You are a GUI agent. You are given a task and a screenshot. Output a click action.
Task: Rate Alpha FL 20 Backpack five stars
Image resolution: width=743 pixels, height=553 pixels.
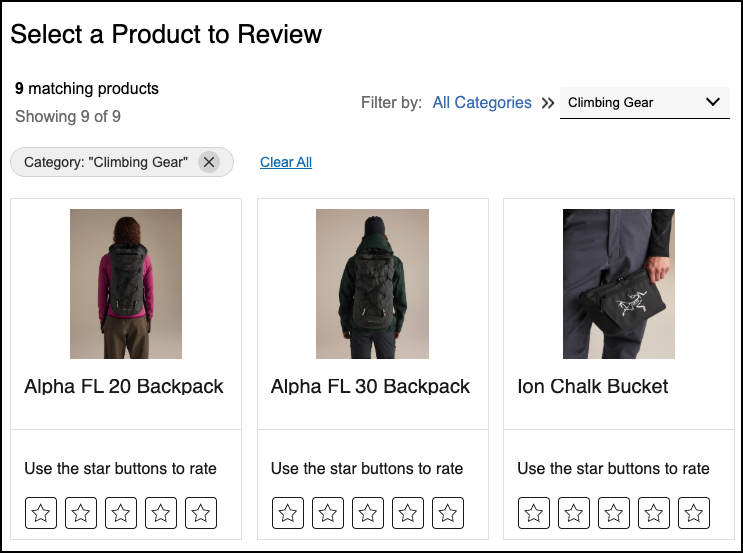pyautogui.click(x=201, y=513)
